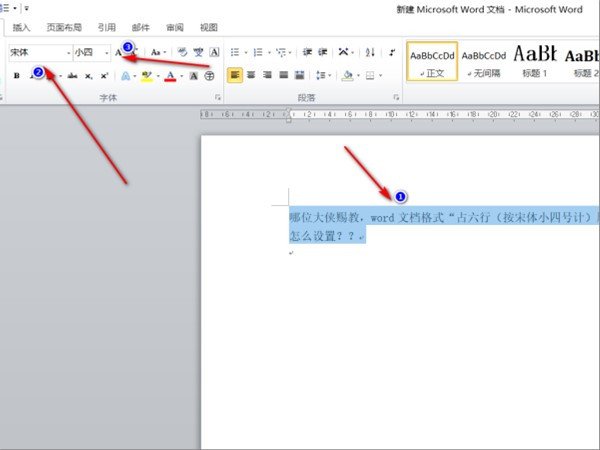Switch to the 引用 ribbon tab
This screenshot has width=600, height=450.
[x=107, y=27]
